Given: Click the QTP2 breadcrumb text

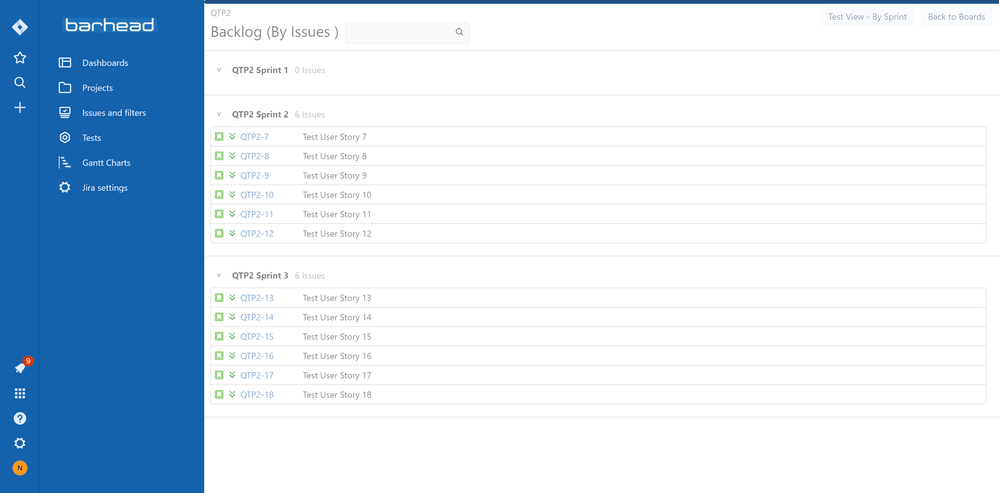Looking at the screenshot, I should coord(220,13).
